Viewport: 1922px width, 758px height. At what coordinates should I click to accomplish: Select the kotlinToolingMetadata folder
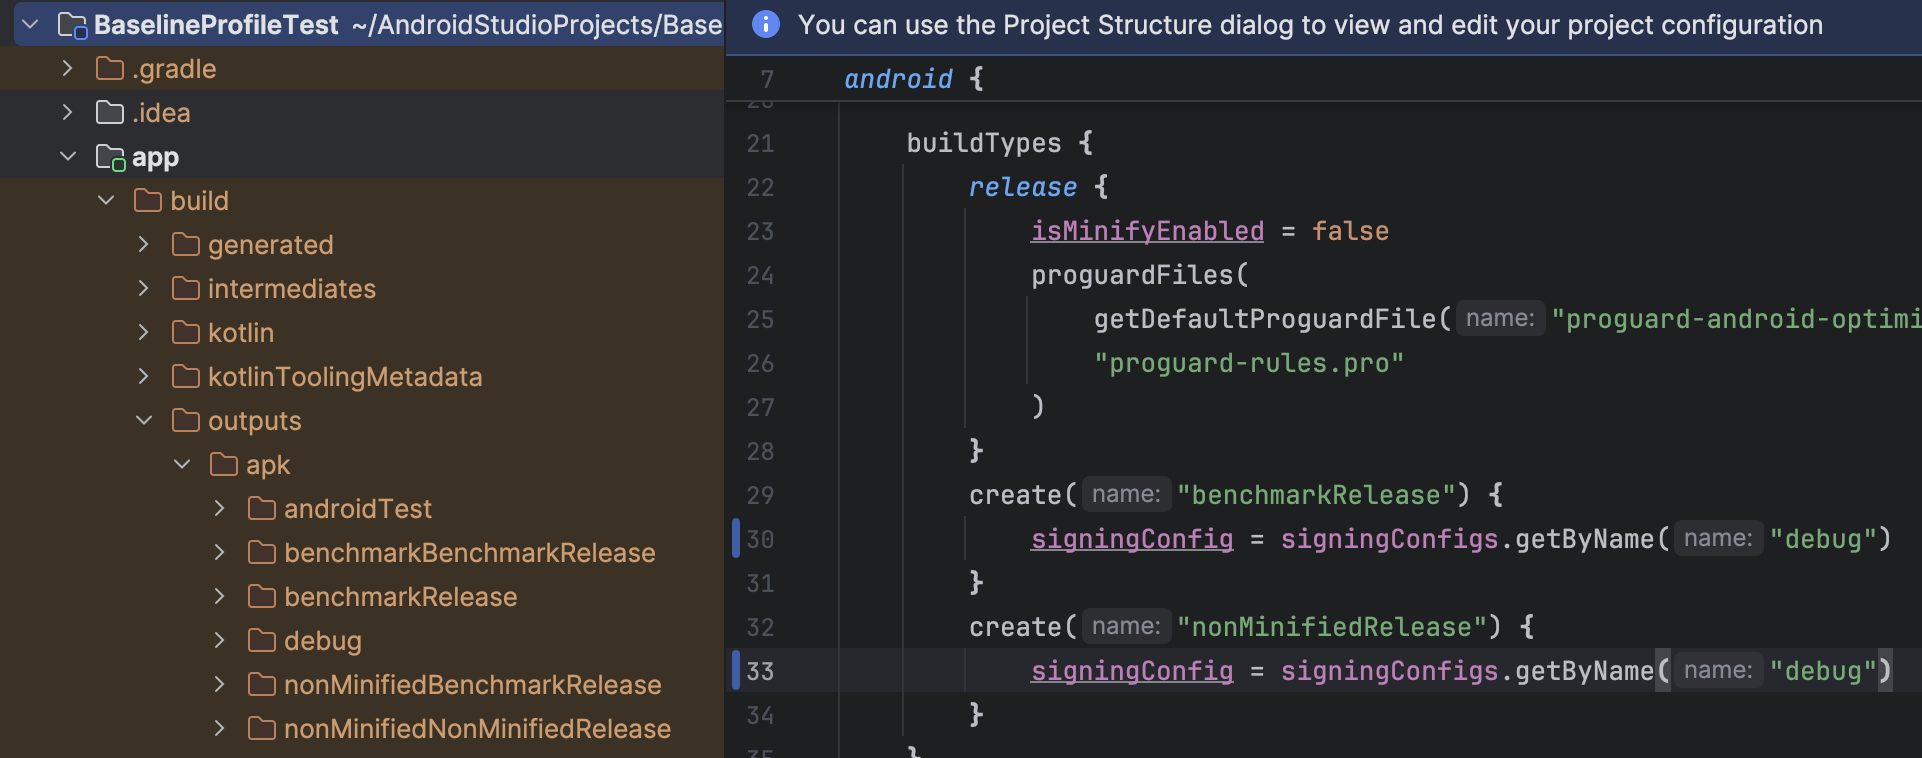tap(344, 377)
